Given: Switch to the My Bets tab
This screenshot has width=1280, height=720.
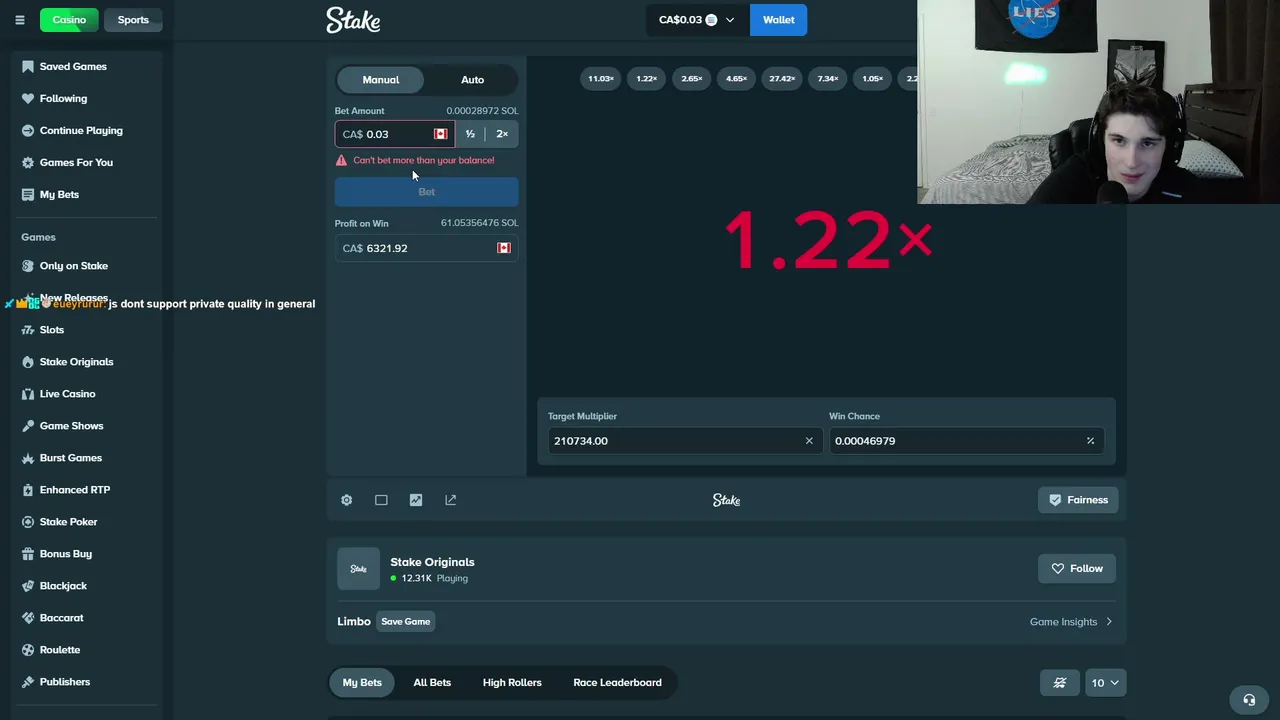Looking at the screenshot, I should [x=362, y=683].
